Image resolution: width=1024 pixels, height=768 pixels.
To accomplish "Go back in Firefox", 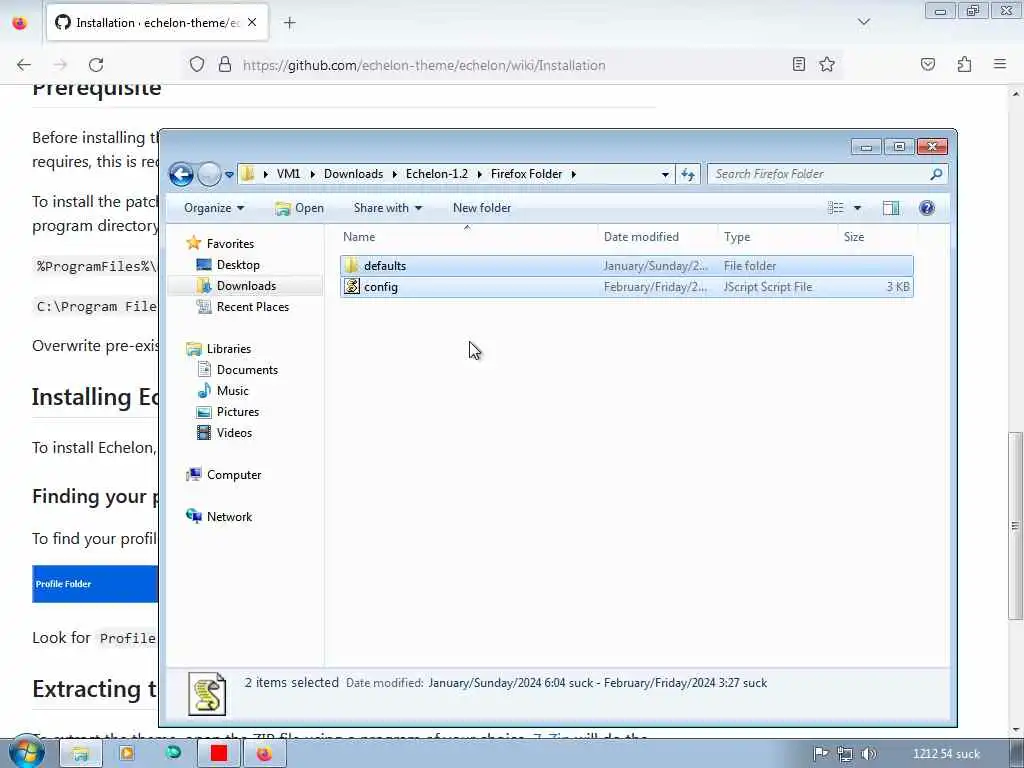I will tap(24, 65).
